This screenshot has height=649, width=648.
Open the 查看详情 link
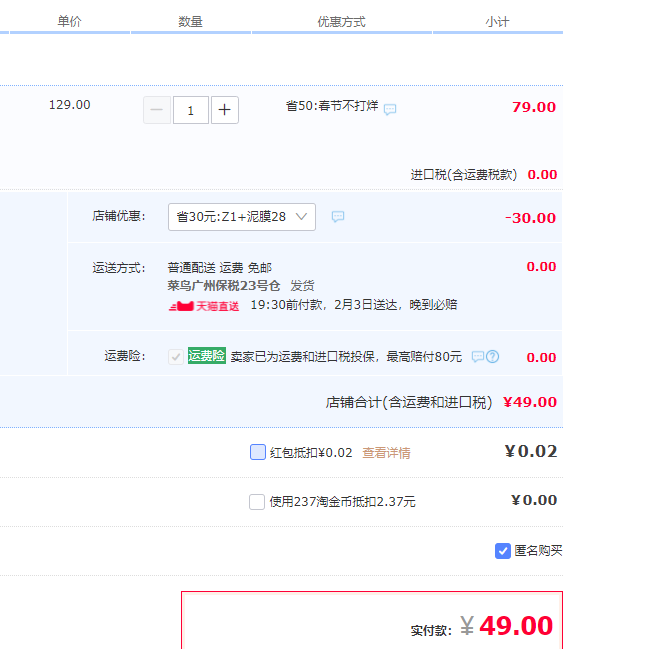[386, 453]
